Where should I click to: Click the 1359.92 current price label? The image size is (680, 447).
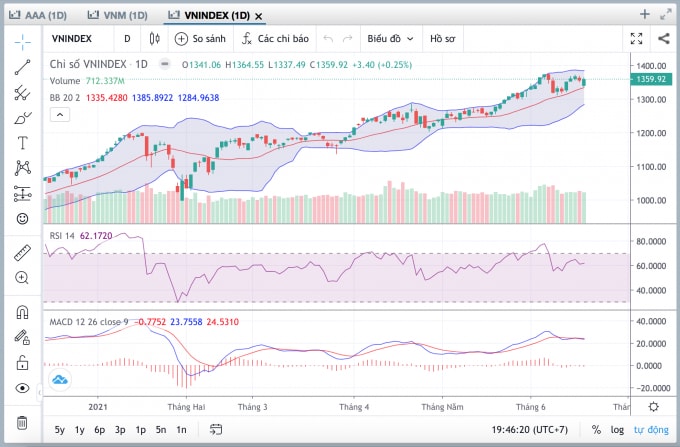[651, 79]
